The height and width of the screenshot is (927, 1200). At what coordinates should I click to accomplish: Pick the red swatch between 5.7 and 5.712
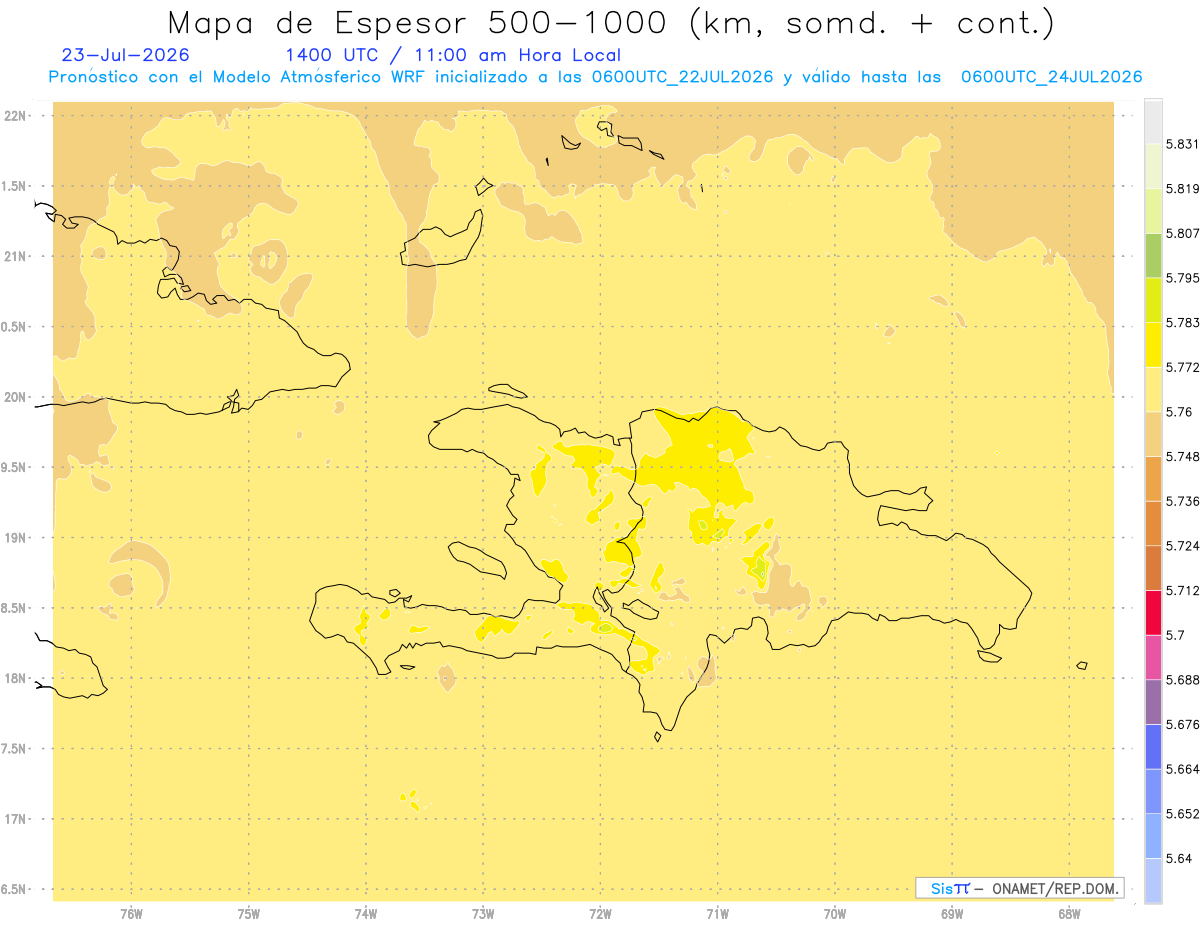click(x=1153, y=613)
